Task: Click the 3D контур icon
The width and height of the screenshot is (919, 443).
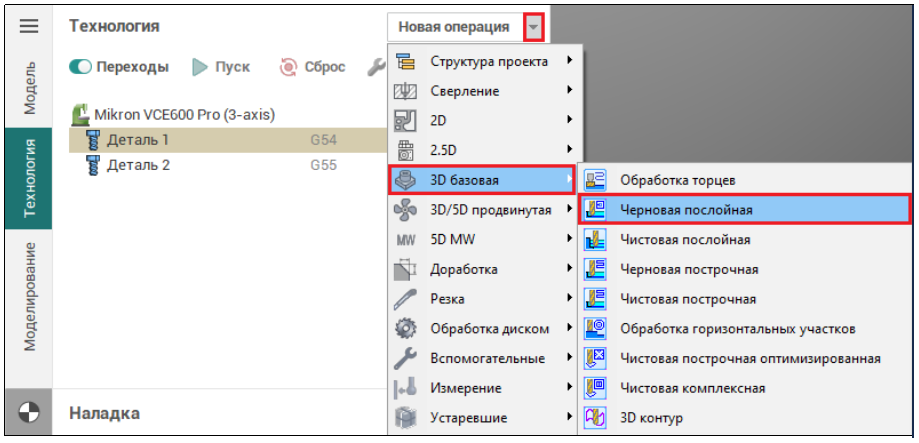Action: (x=596, y=417)
